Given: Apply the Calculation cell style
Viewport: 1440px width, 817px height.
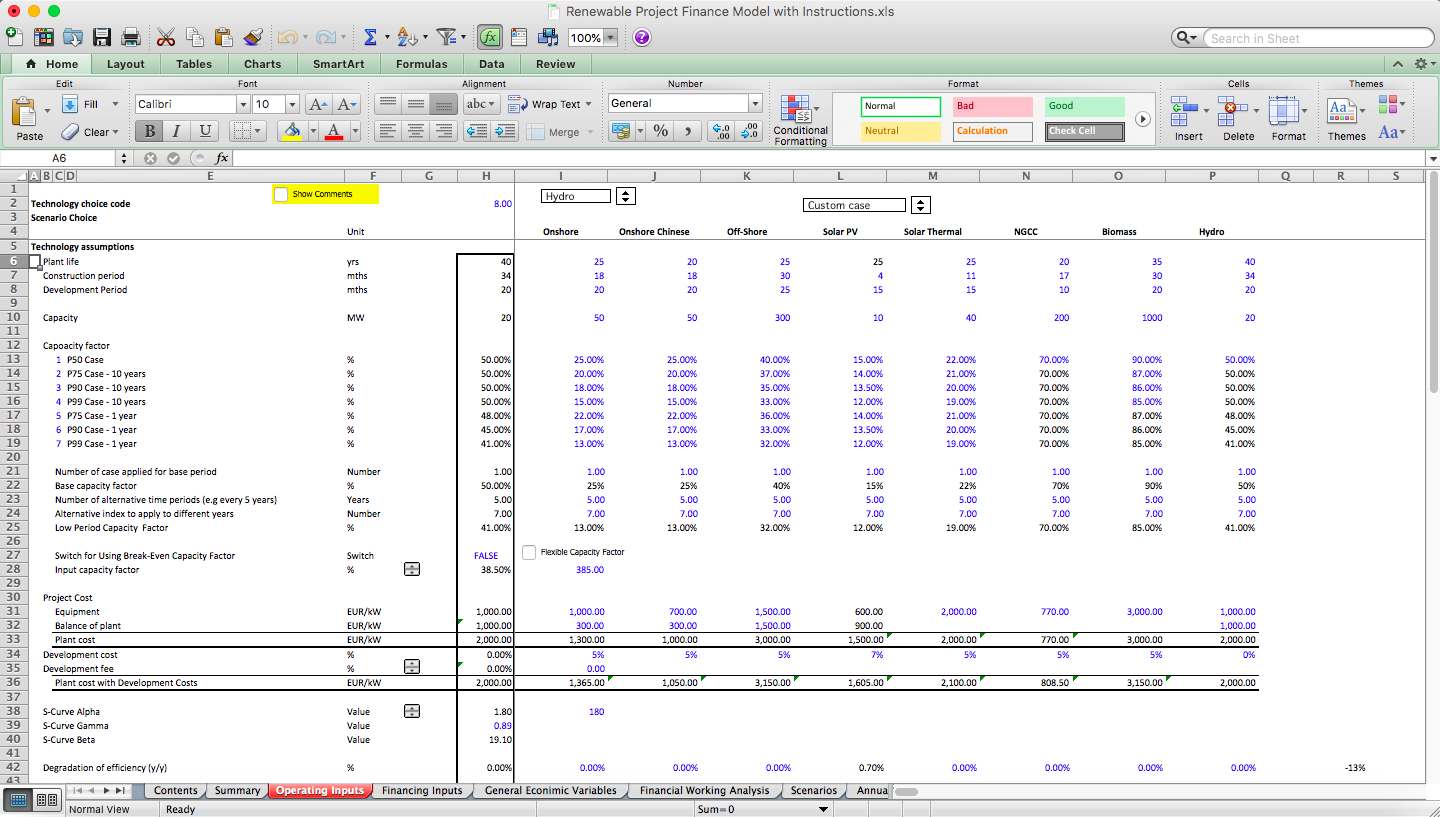Looking at the screenshot, I should click(x=992, y=131).
